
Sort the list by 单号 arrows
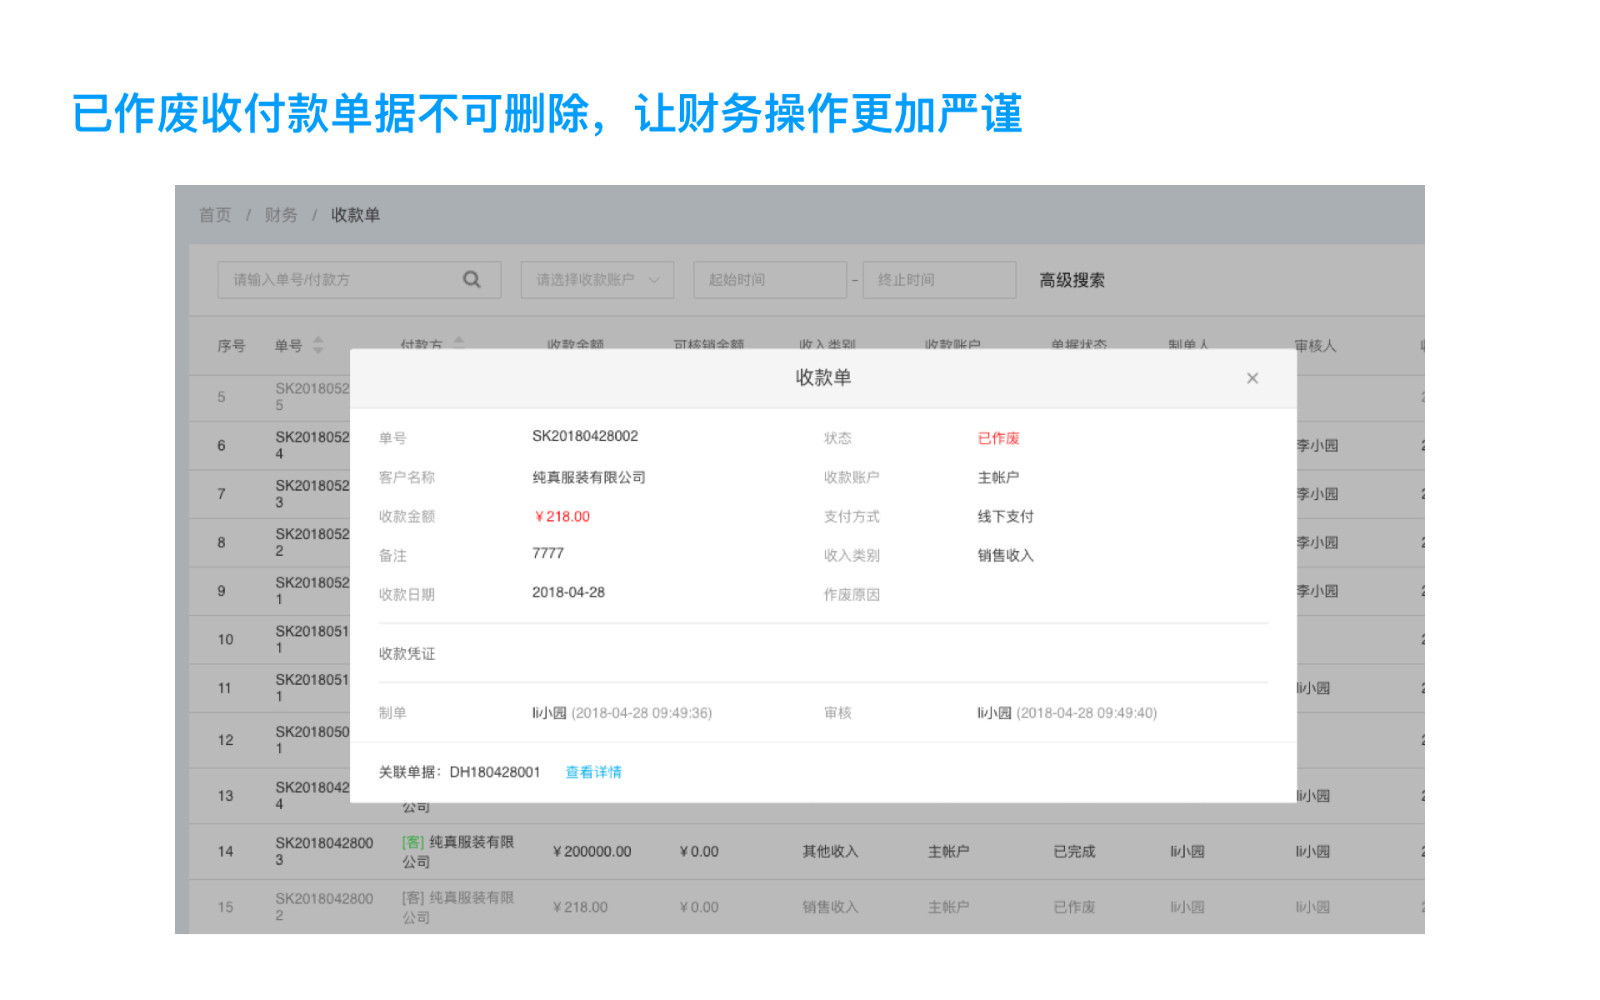(x=318, y=345)
